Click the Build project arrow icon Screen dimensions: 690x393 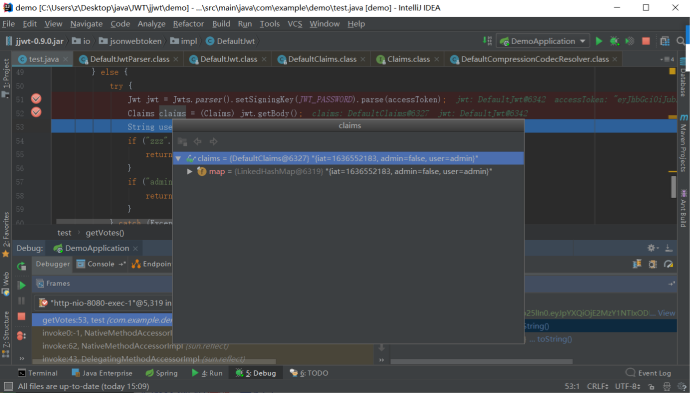point(487,40)
